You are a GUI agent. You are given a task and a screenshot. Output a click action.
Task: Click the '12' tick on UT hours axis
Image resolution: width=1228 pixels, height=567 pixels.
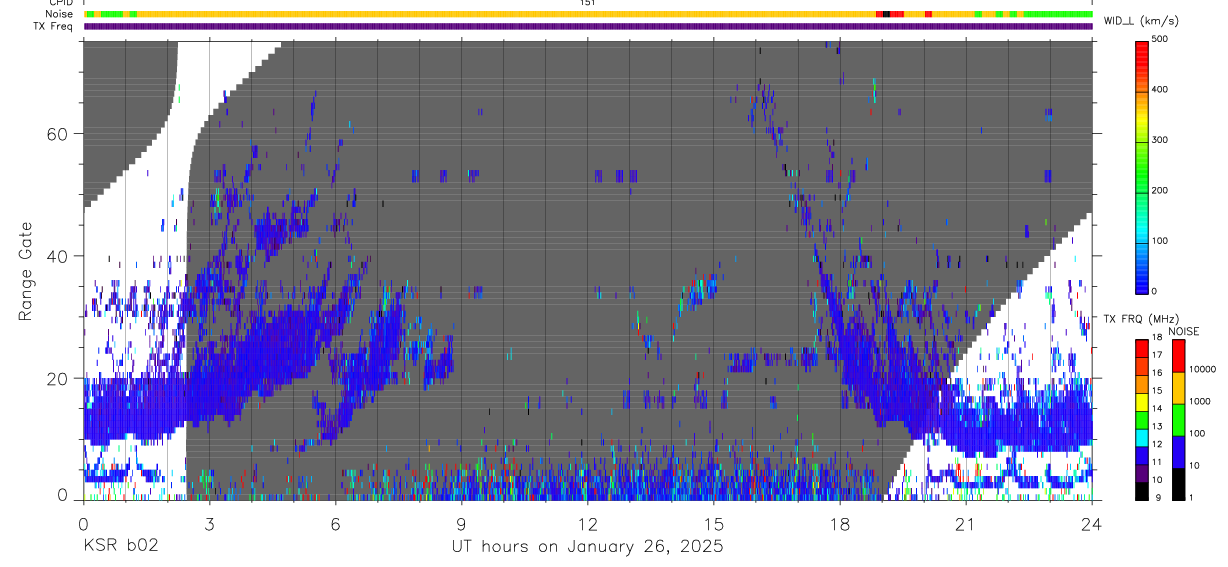(588, 523)
